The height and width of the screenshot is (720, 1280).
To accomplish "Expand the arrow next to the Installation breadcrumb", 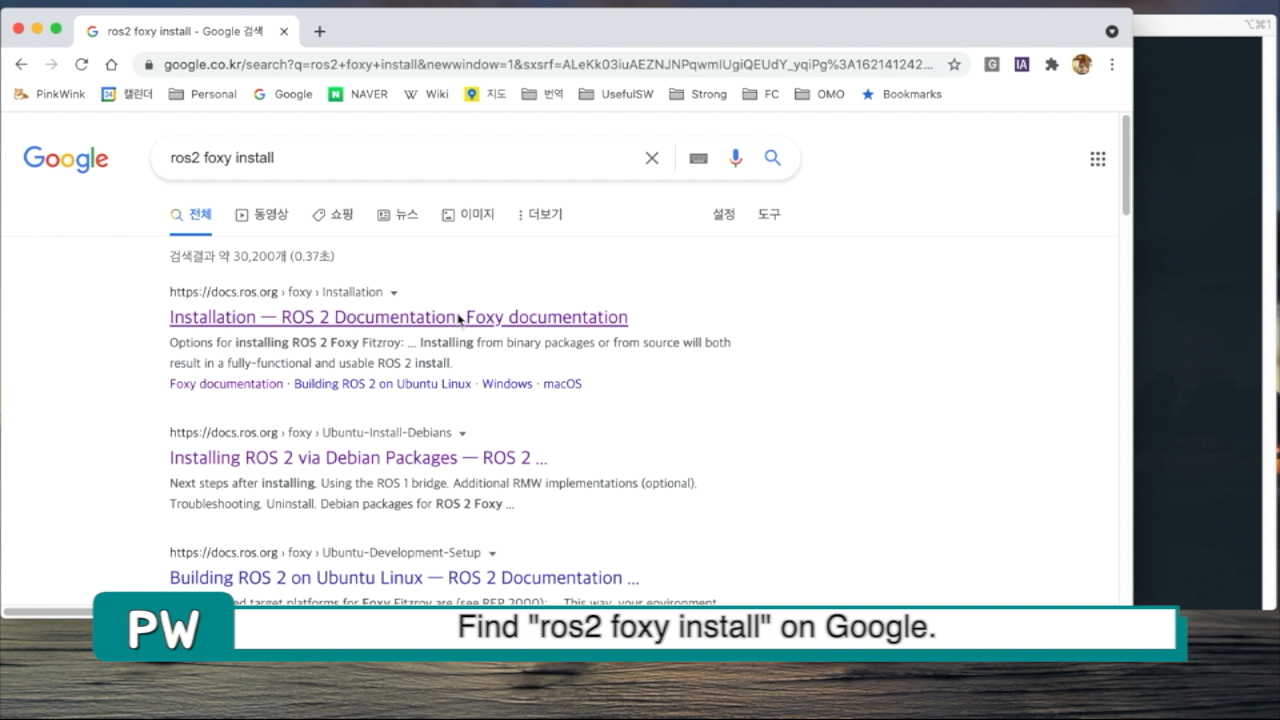I will coord(394,293).
